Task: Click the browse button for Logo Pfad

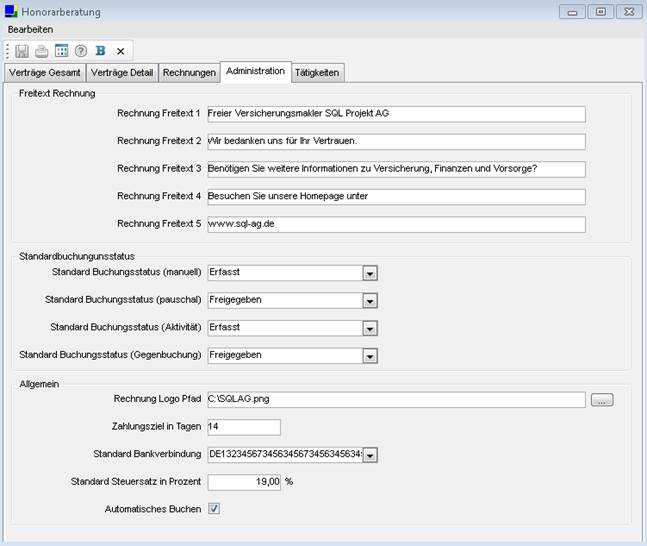Action: coord(601,400)
